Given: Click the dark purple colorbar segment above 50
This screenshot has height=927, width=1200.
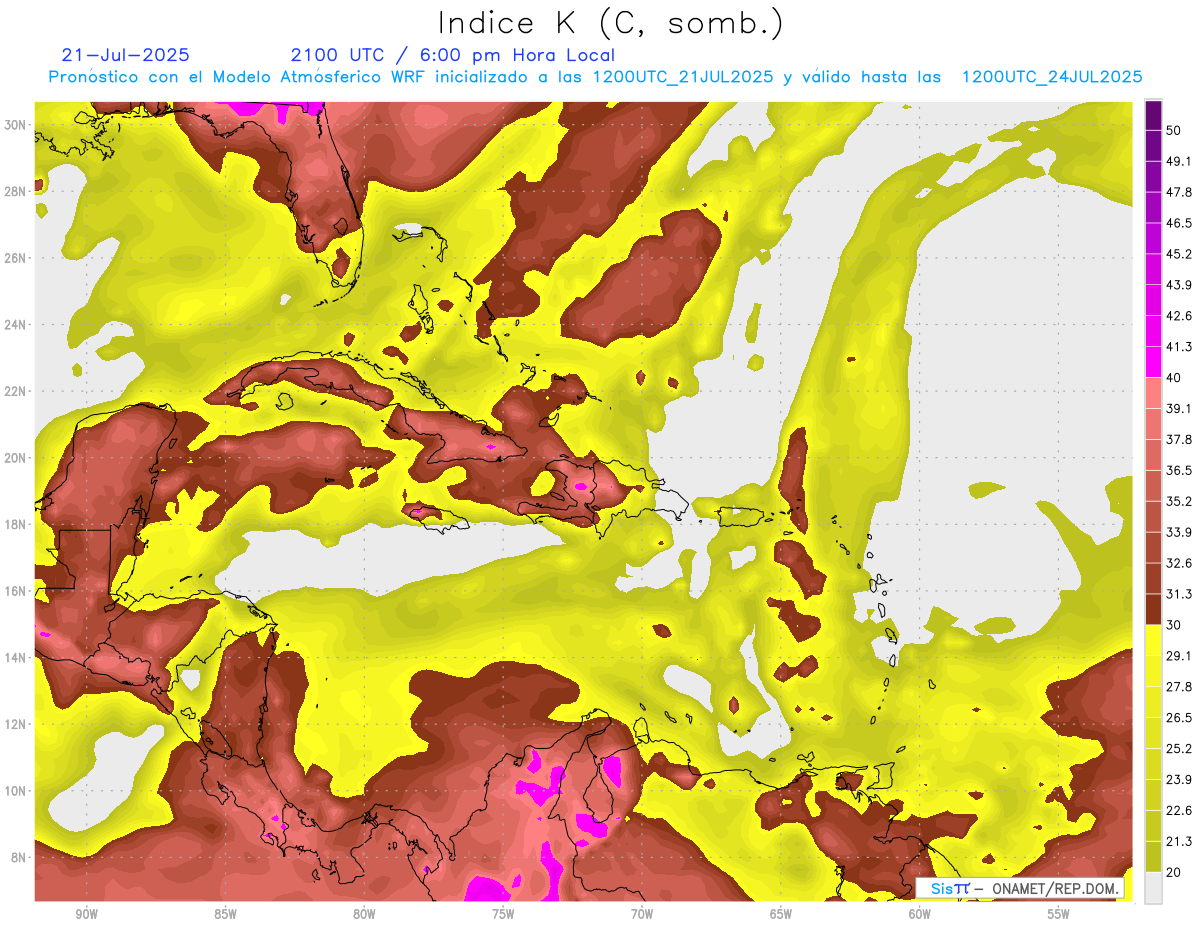Looking at the screenshot, I should point(1153,116).
